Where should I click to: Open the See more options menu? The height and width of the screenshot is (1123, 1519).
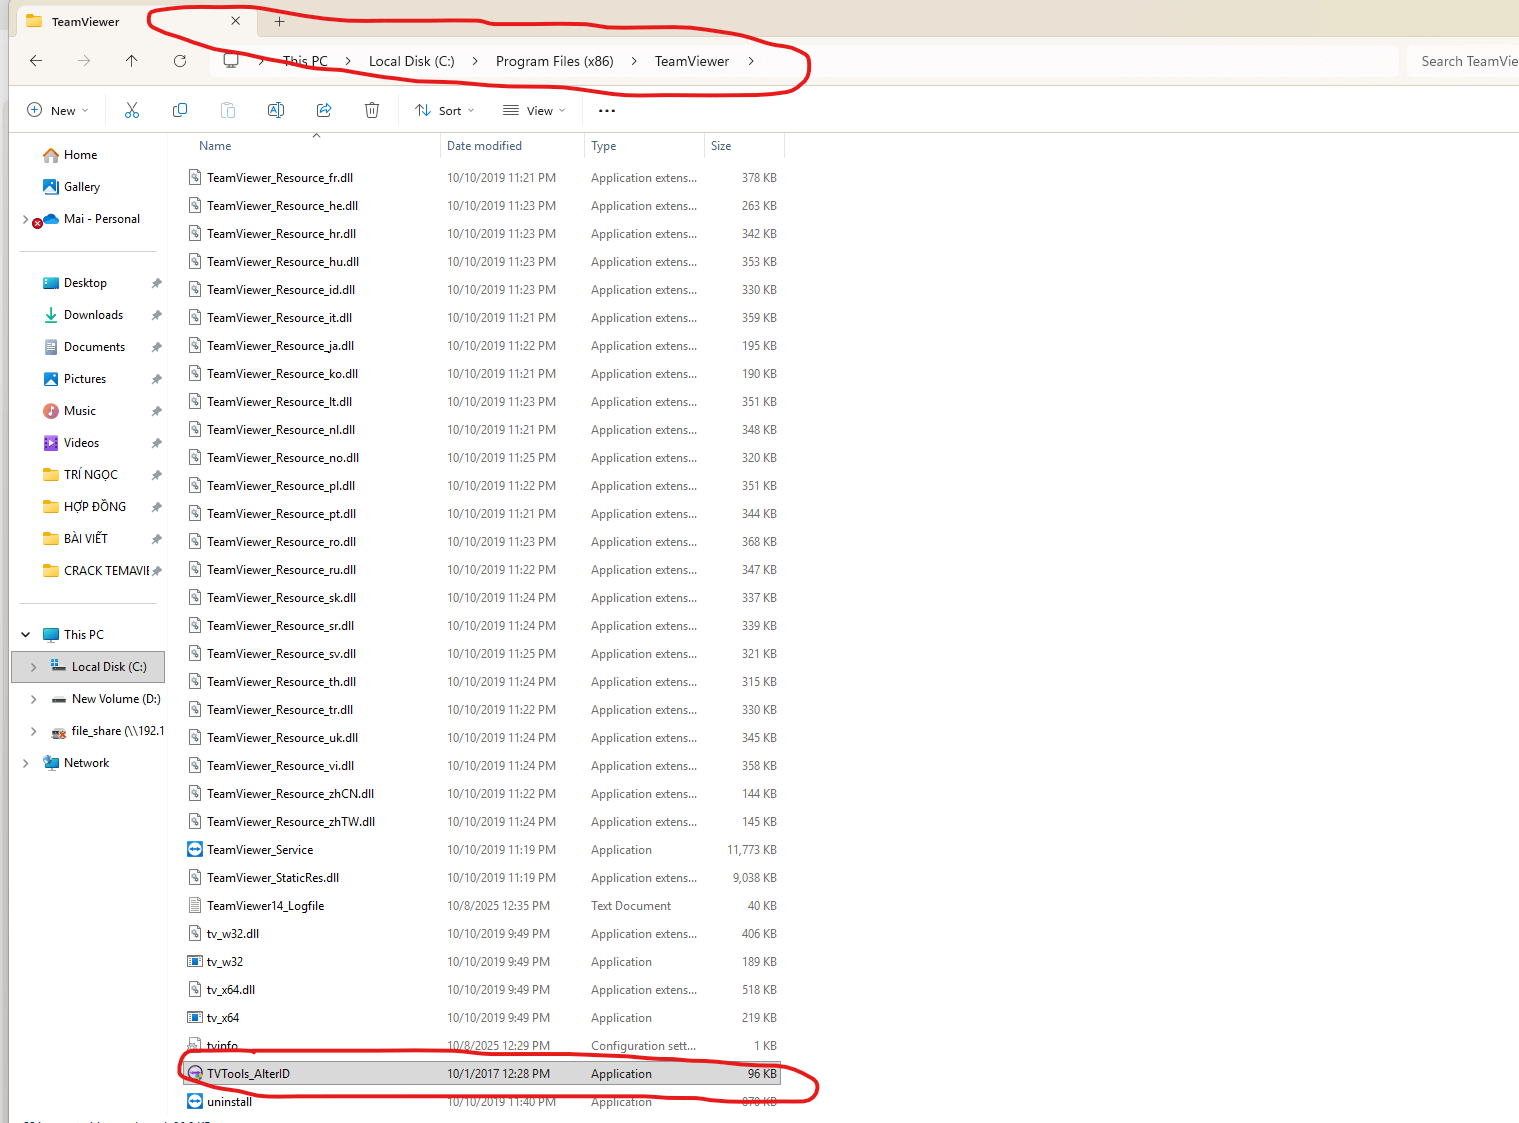click(x=607, y=111)
